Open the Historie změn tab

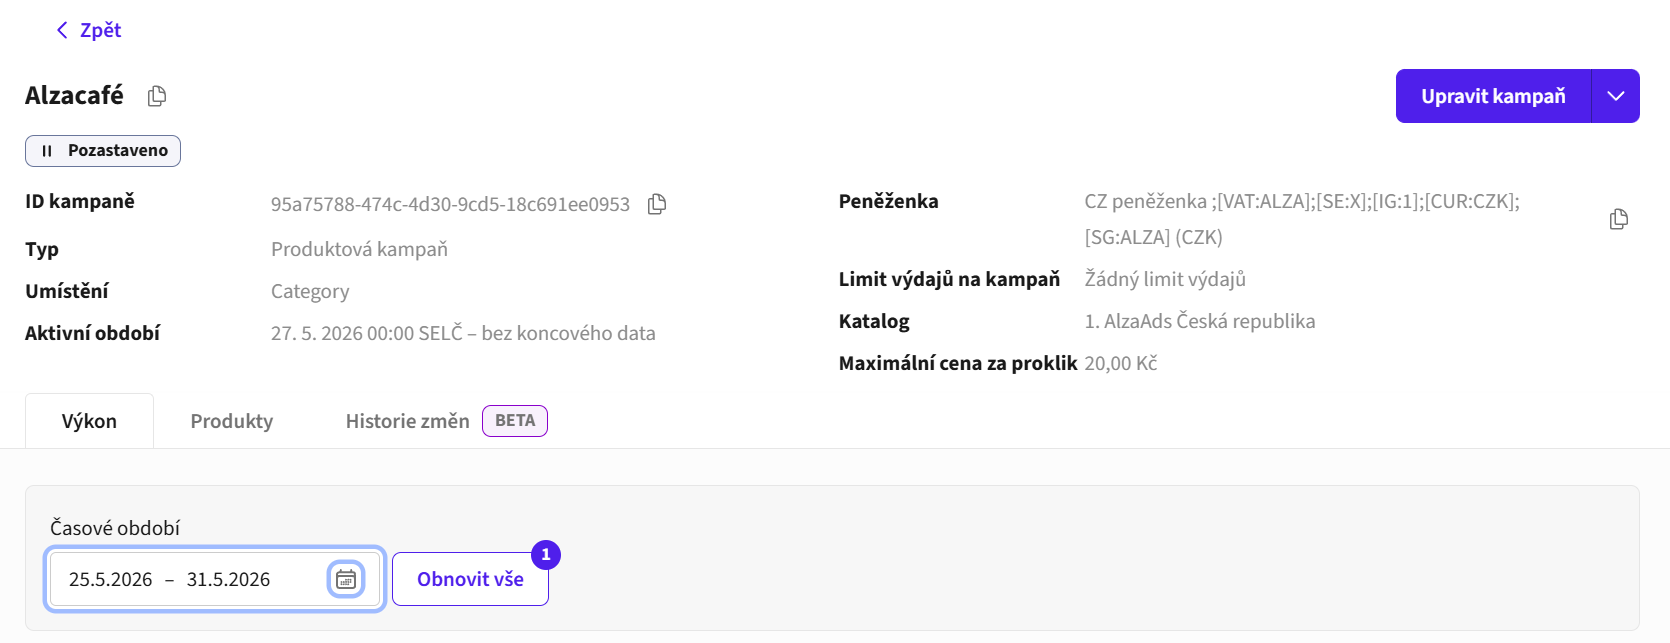click(407, 421)
